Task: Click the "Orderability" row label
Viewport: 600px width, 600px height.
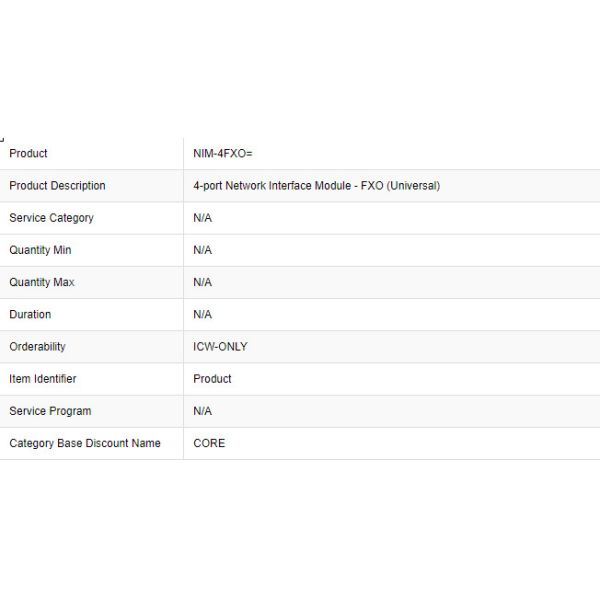Action: coord(37,347)
